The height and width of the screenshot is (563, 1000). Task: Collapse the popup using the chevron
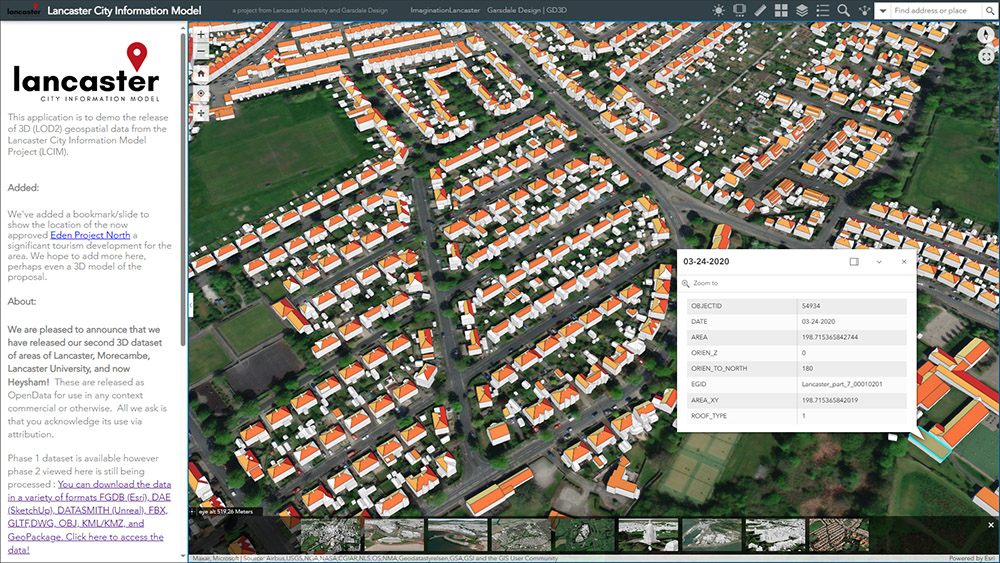tap(879, 261)
